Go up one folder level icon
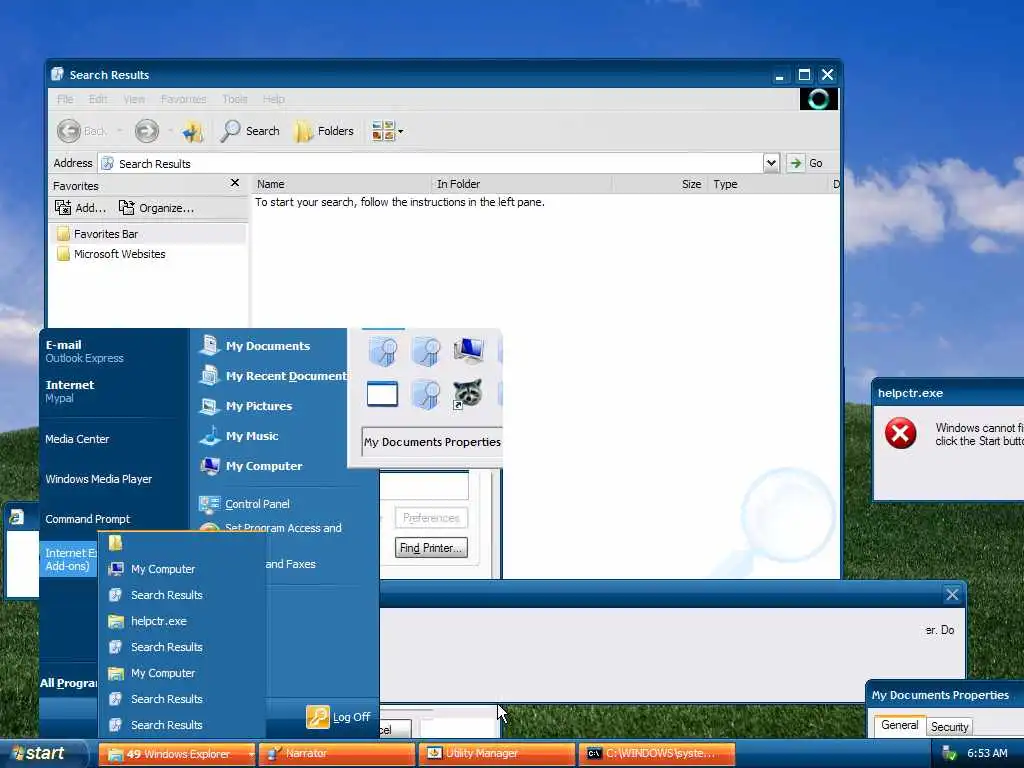 [x=193, y=131]
